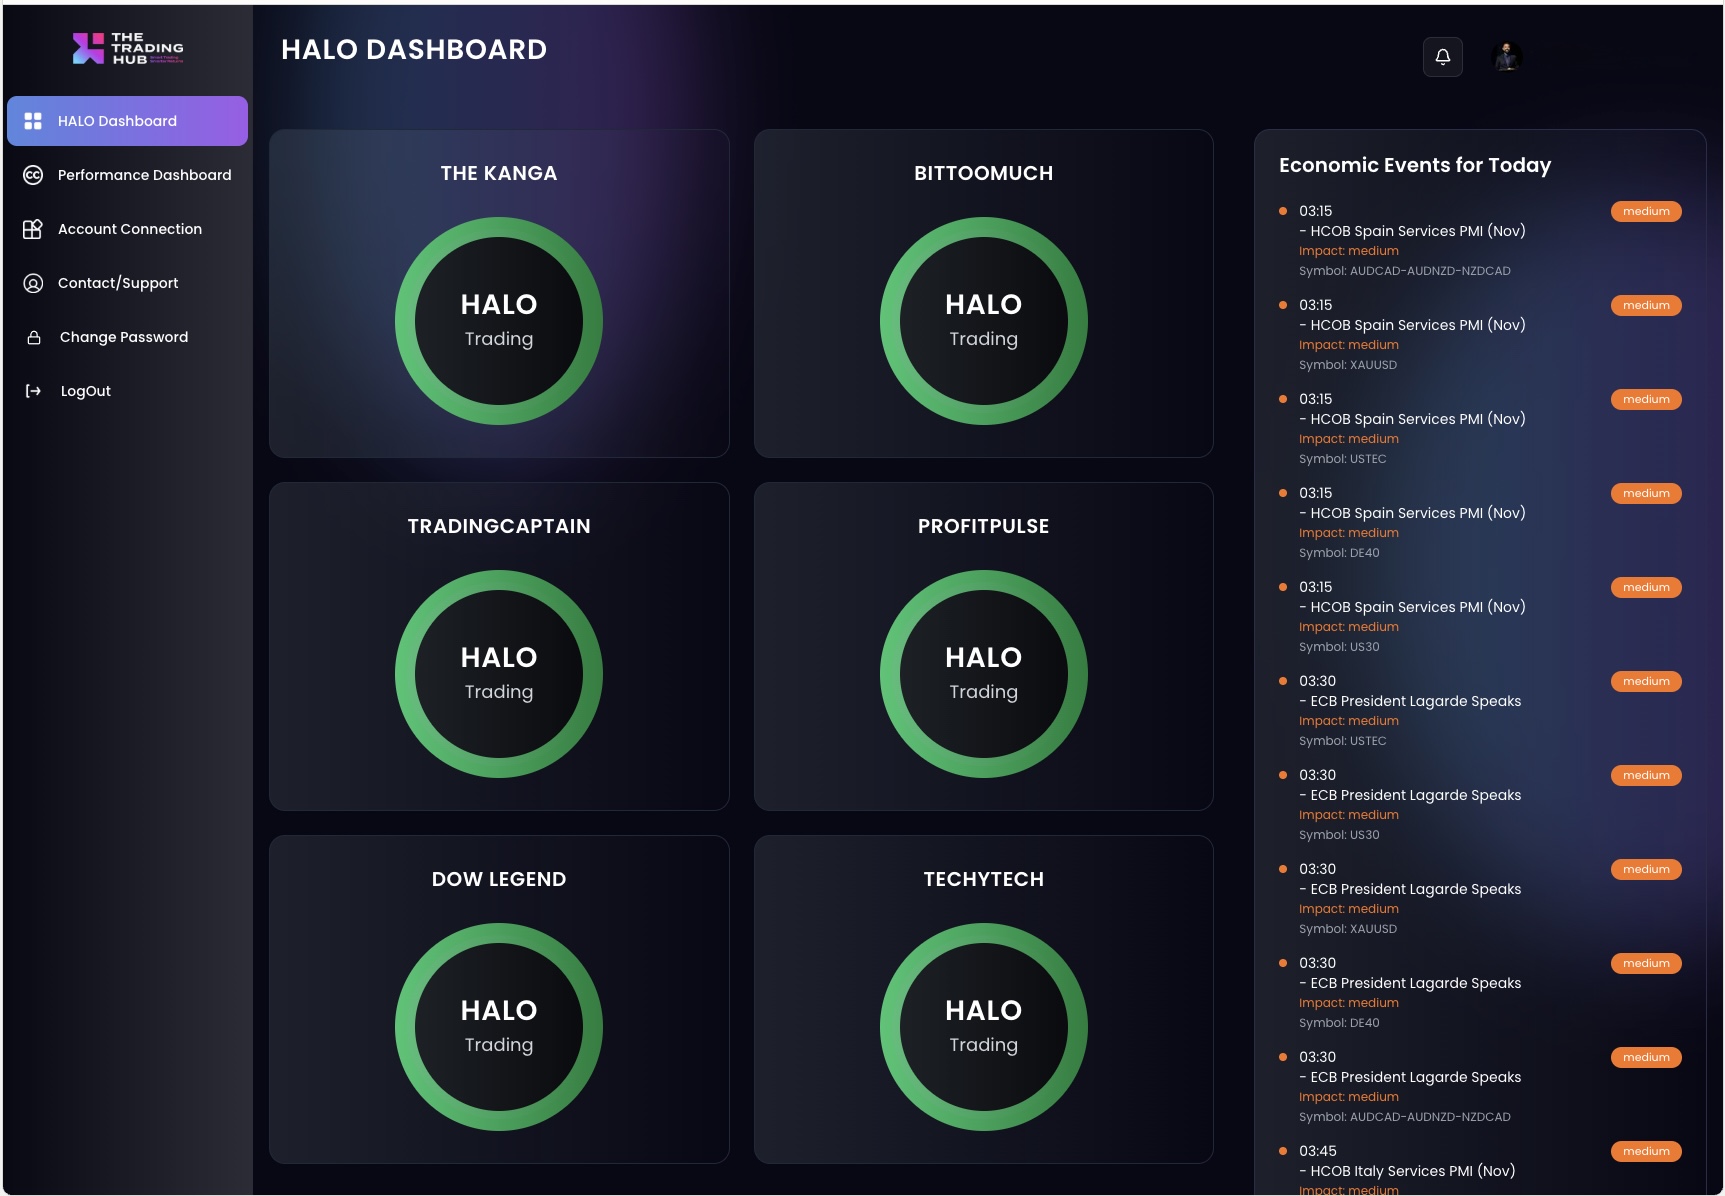Open Performance Dashboard from the sidebar
Viewport: 1725px width, 1196px height.
[144, 175]
